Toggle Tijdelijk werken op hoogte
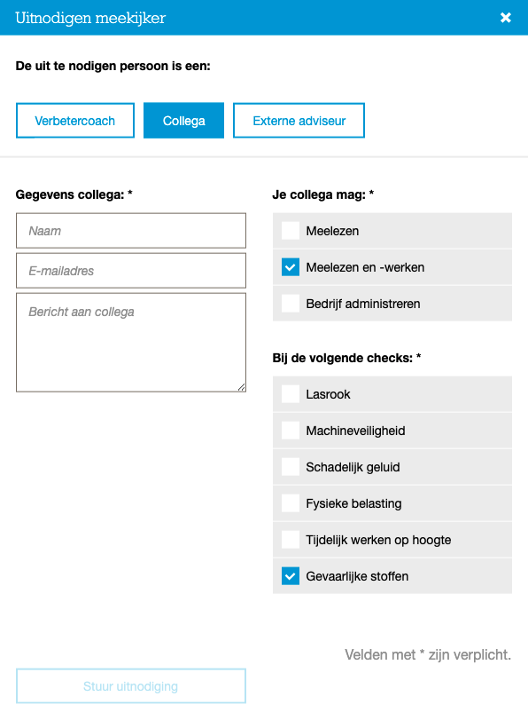Image resolution: width=528 pixels, height=720 pixels. click(290, 540)
